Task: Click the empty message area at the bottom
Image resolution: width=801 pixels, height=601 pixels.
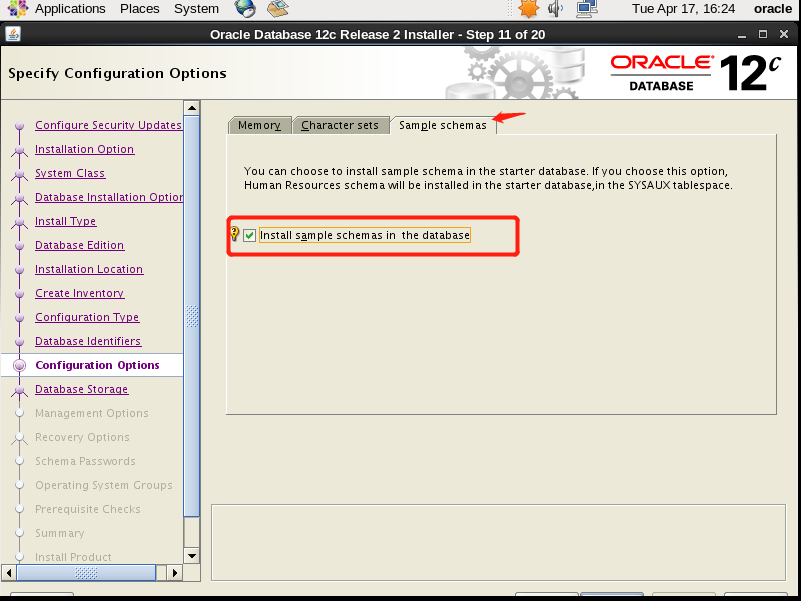Action: coord(498,543)
